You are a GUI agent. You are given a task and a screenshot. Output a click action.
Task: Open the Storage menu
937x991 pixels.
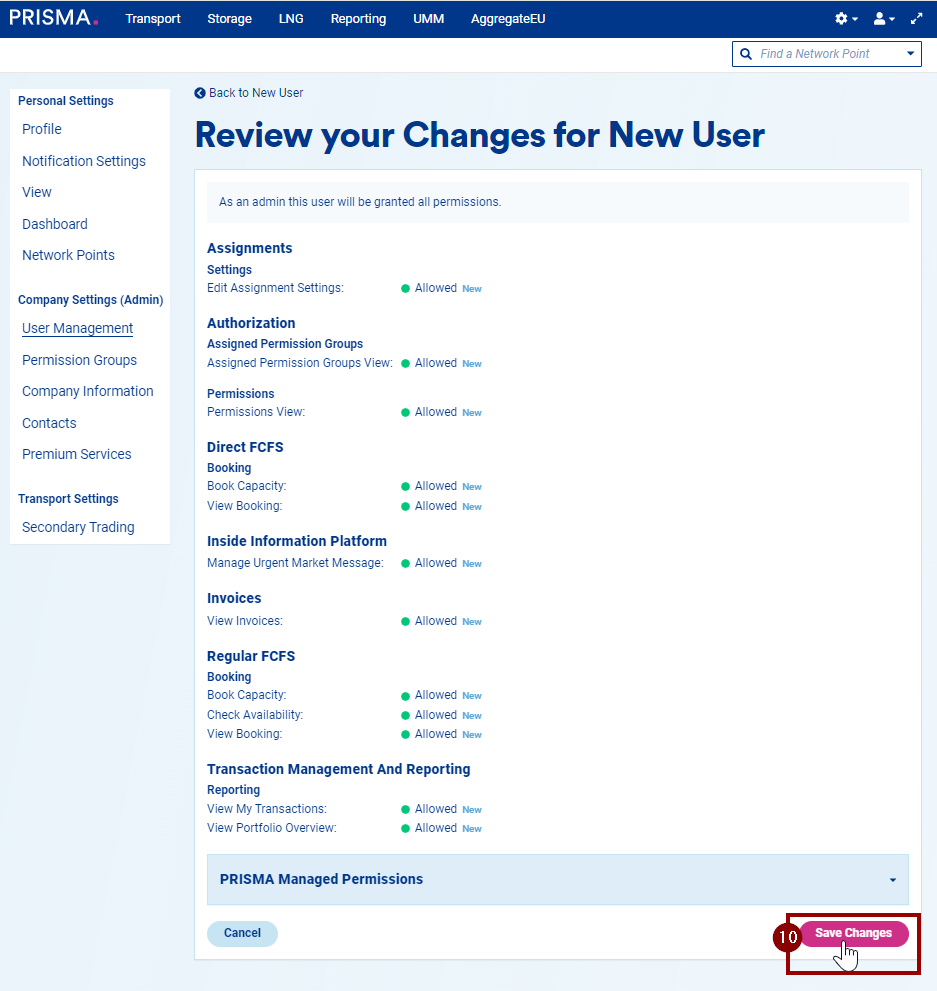click(x=229, y=19)
